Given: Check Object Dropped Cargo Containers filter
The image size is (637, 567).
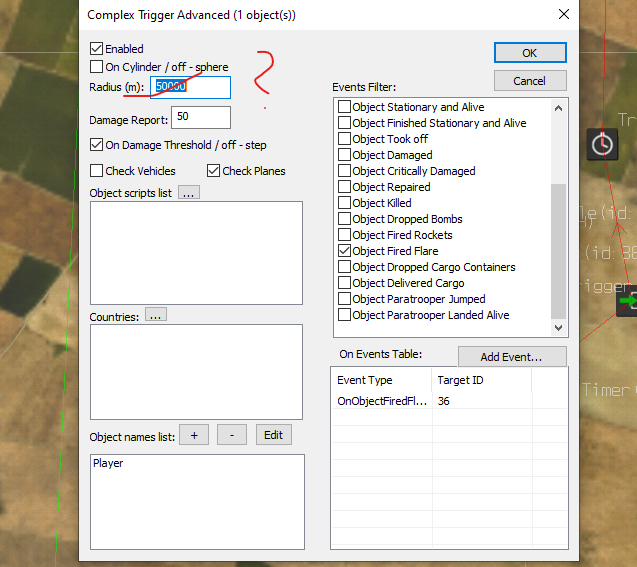Looking at the screenshot, I should point(344,266).
